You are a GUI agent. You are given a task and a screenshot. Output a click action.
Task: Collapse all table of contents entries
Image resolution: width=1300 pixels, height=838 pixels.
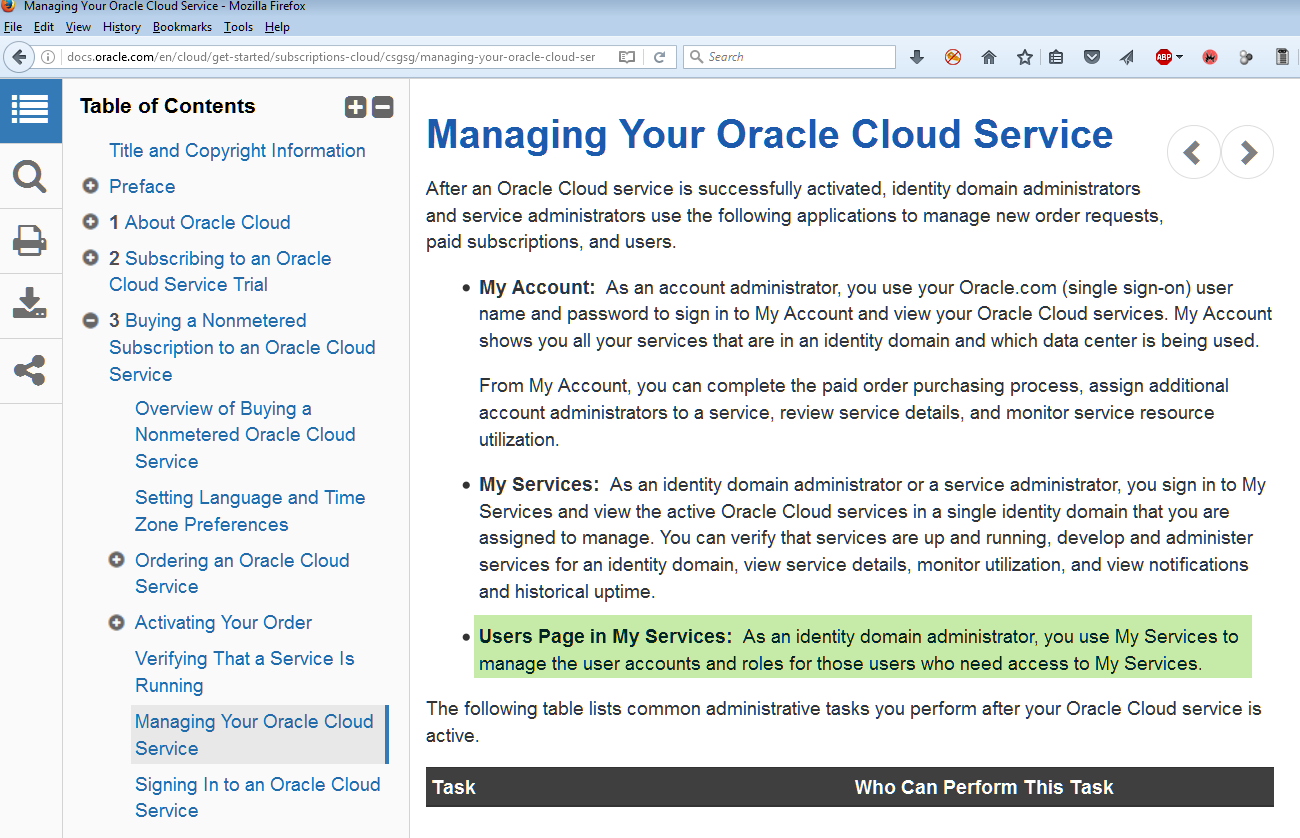tap(383, 107)
